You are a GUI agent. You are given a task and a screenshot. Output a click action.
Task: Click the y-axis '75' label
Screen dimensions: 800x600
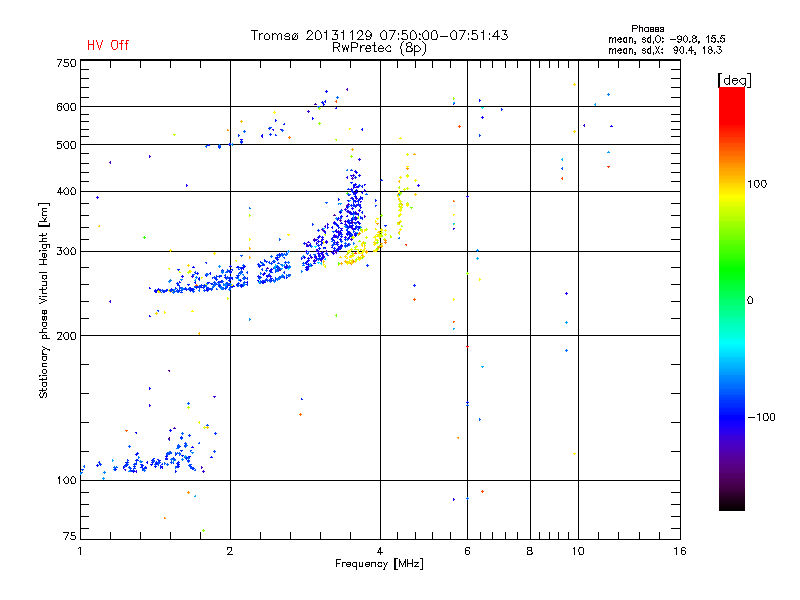point(70,536)
